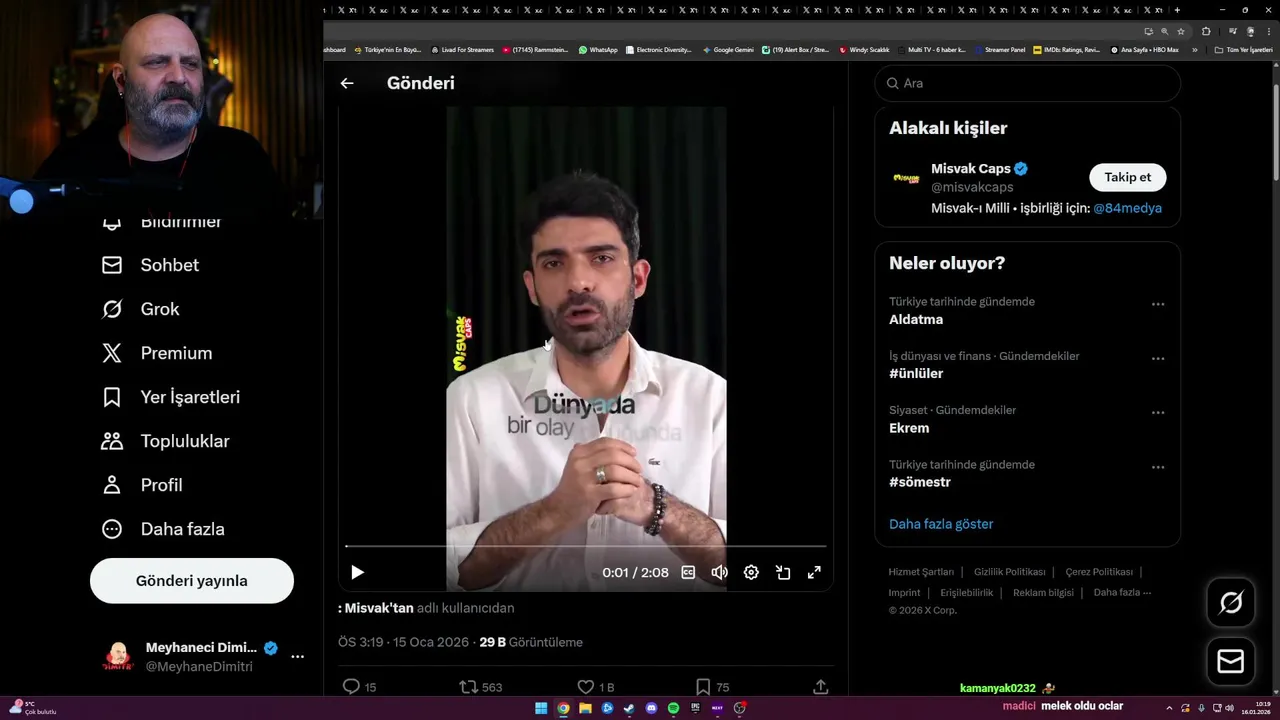Screen dimensions: 1280x720
Task: Click Daha fazla göster link
Action: click(941, 524)
